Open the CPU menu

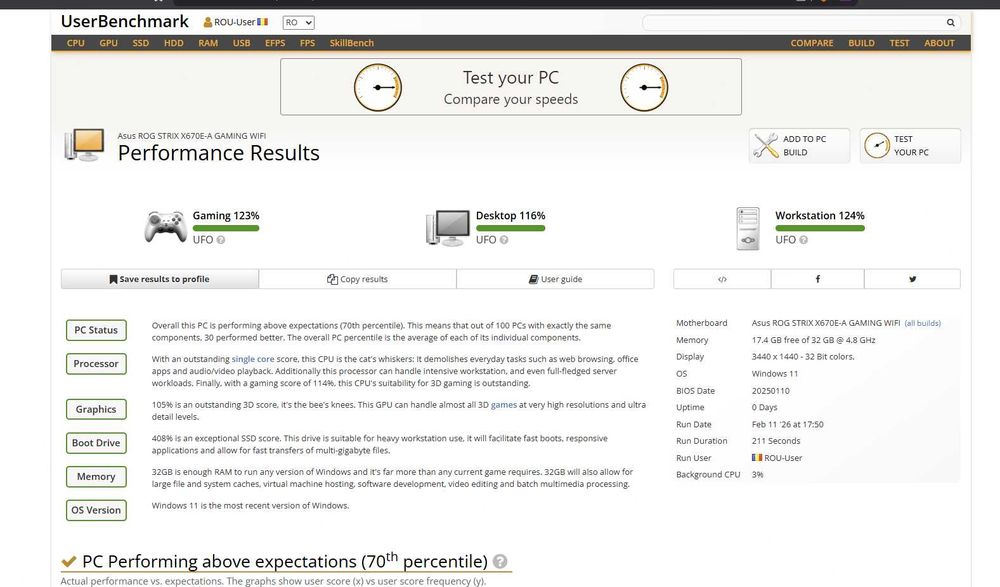pyautogui.click(x=75, y=43)
